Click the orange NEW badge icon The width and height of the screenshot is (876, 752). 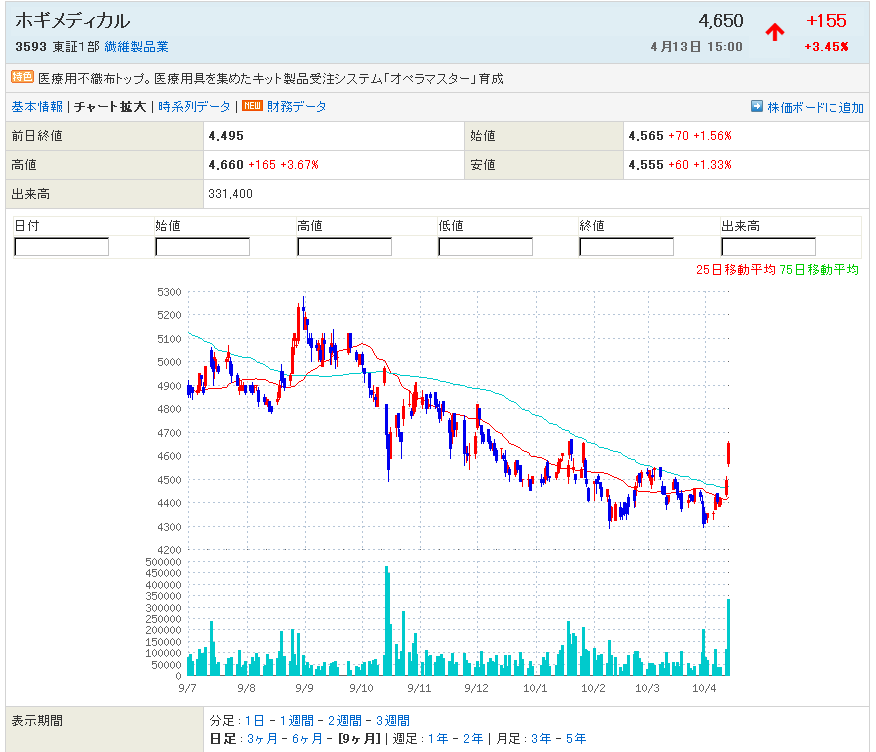(x=252, y=107)
